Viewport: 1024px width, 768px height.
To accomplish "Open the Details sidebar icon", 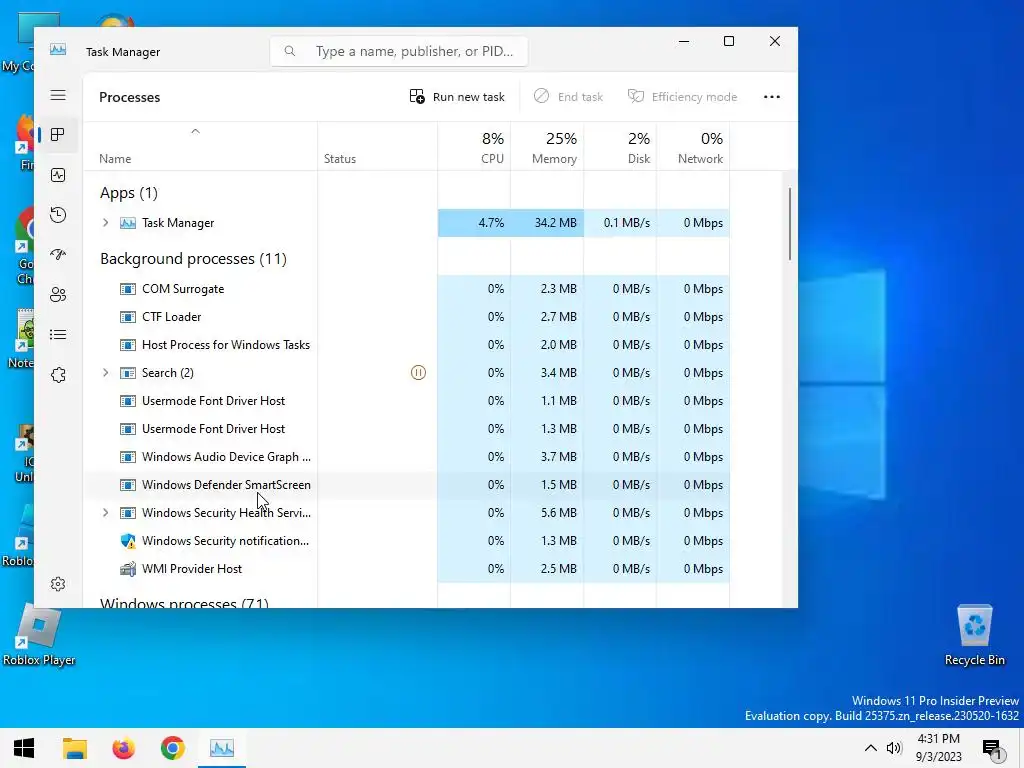I will [x=58, y=335].
